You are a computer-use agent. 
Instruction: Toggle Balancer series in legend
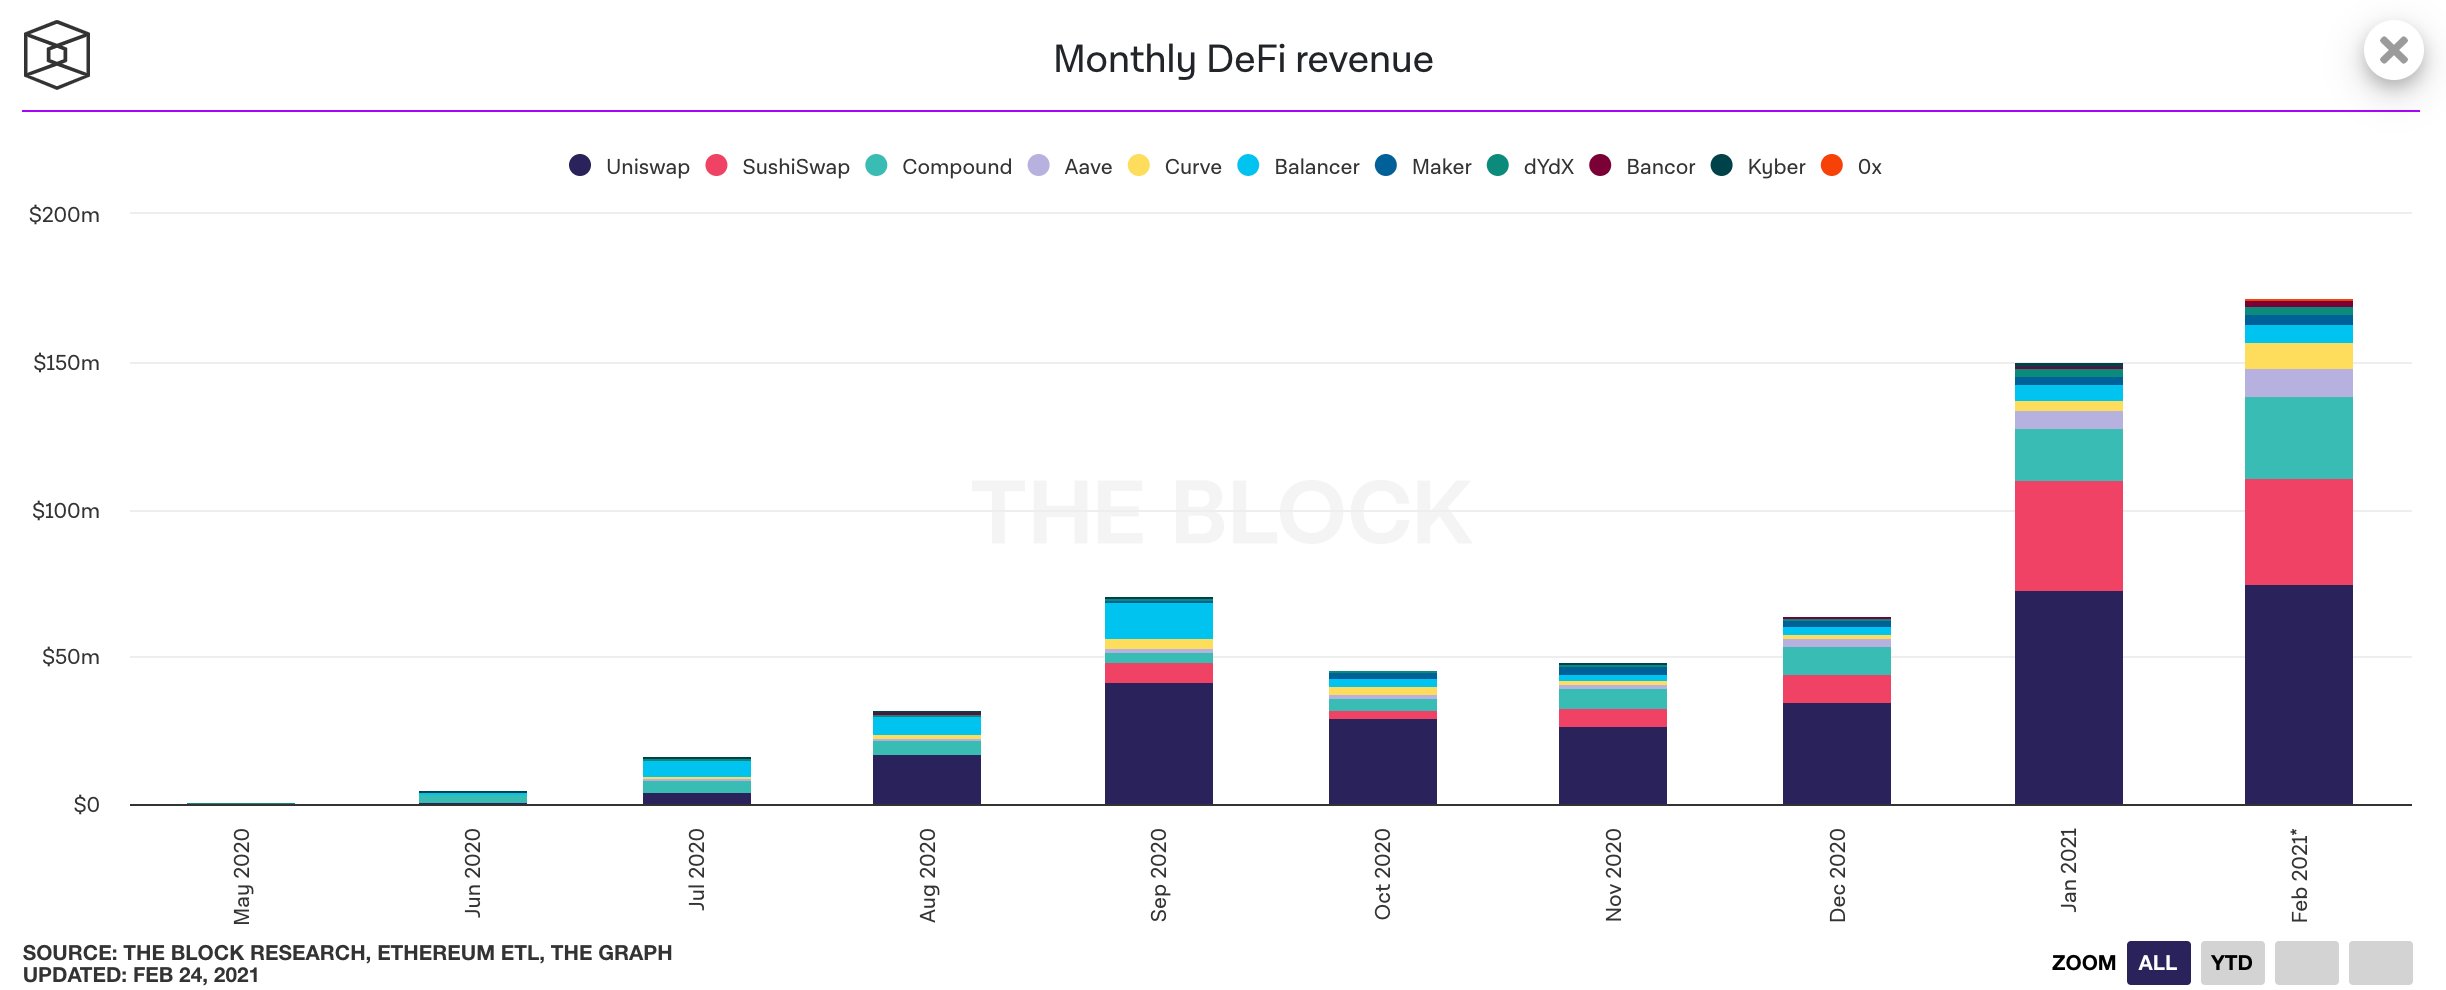tap(1298, 166)
